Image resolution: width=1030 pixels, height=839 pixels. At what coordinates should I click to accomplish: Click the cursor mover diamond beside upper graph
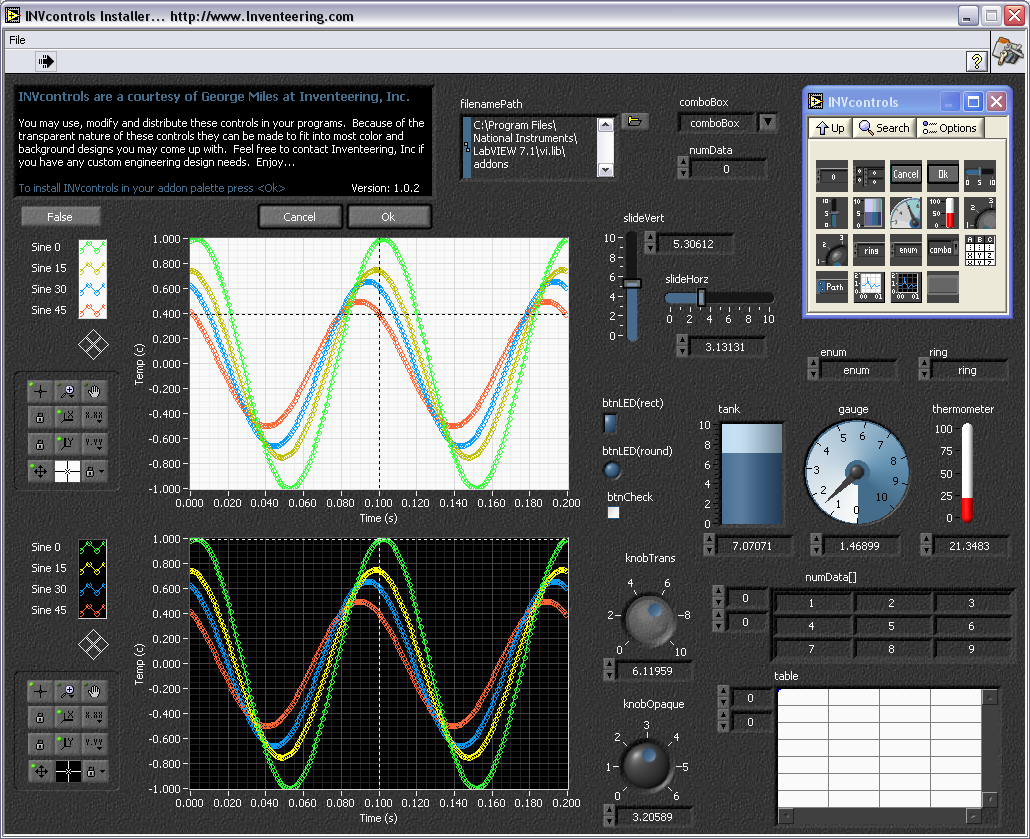93,344
